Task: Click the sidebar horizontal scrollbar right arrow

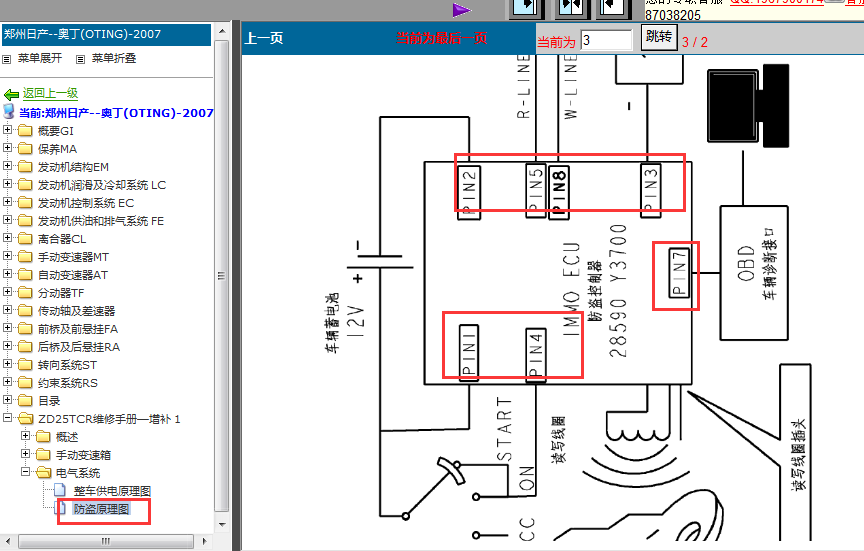Action: pyautogui.click(x=204, y=541)
